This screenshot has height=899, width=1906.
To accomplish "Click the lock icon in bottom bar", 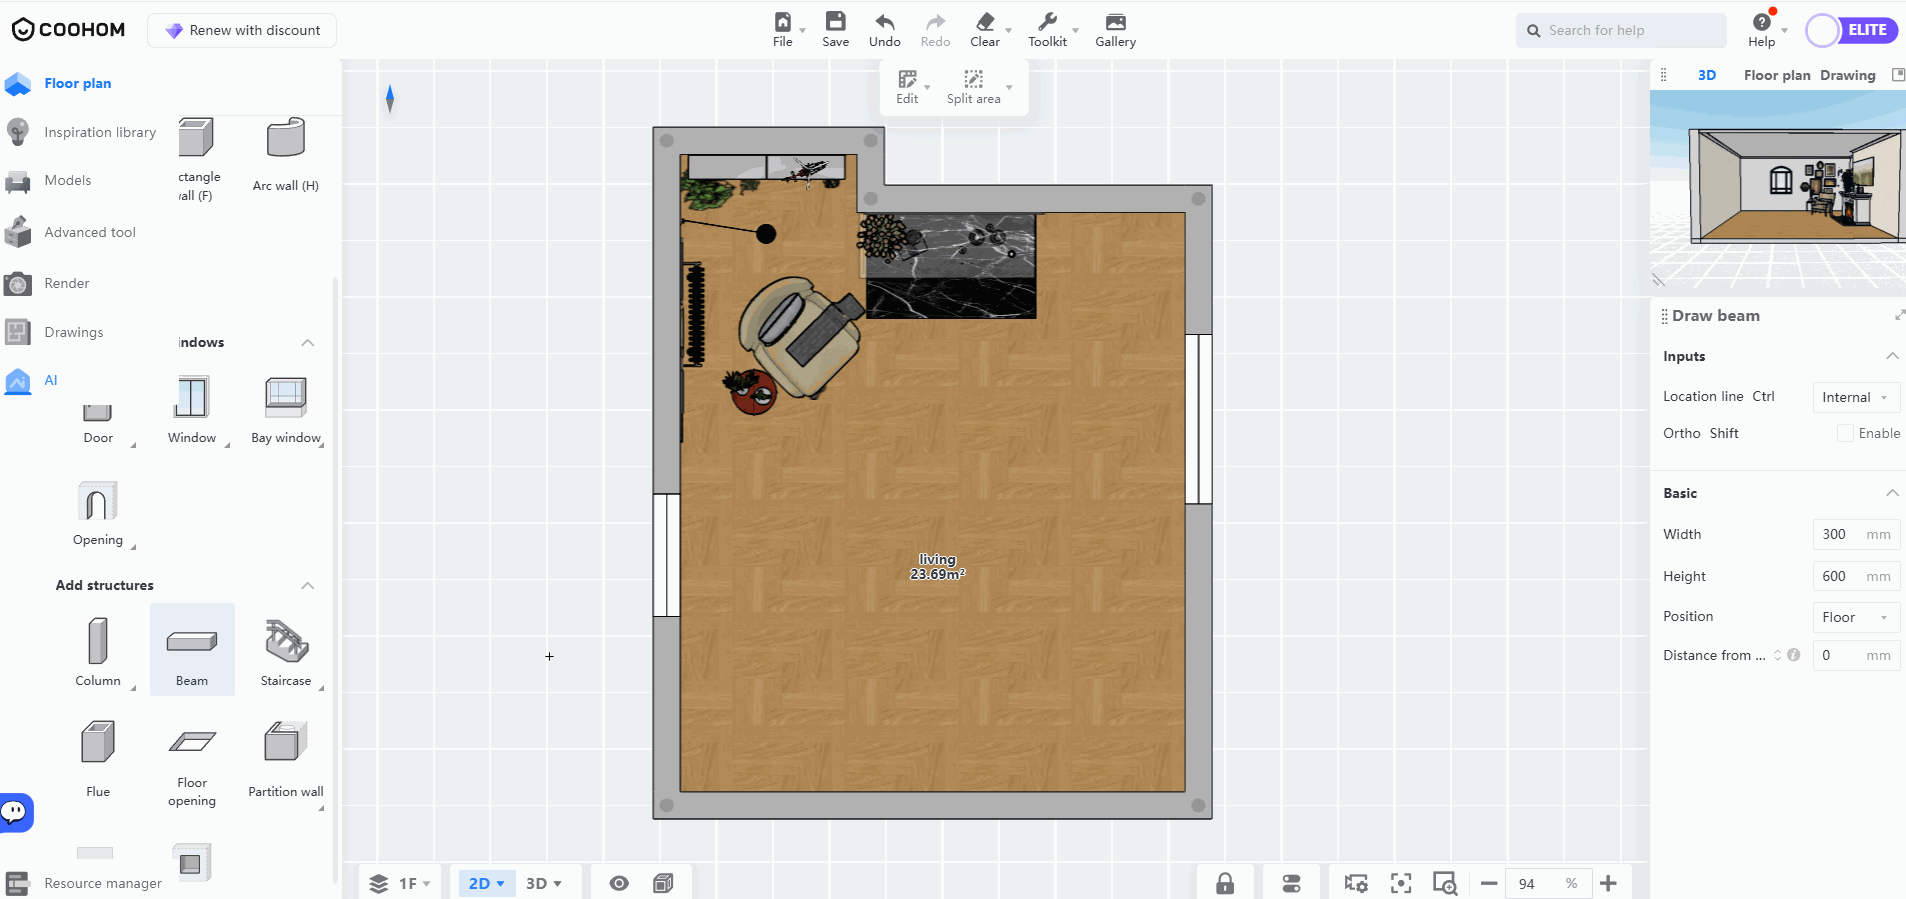I will 1225,883.
